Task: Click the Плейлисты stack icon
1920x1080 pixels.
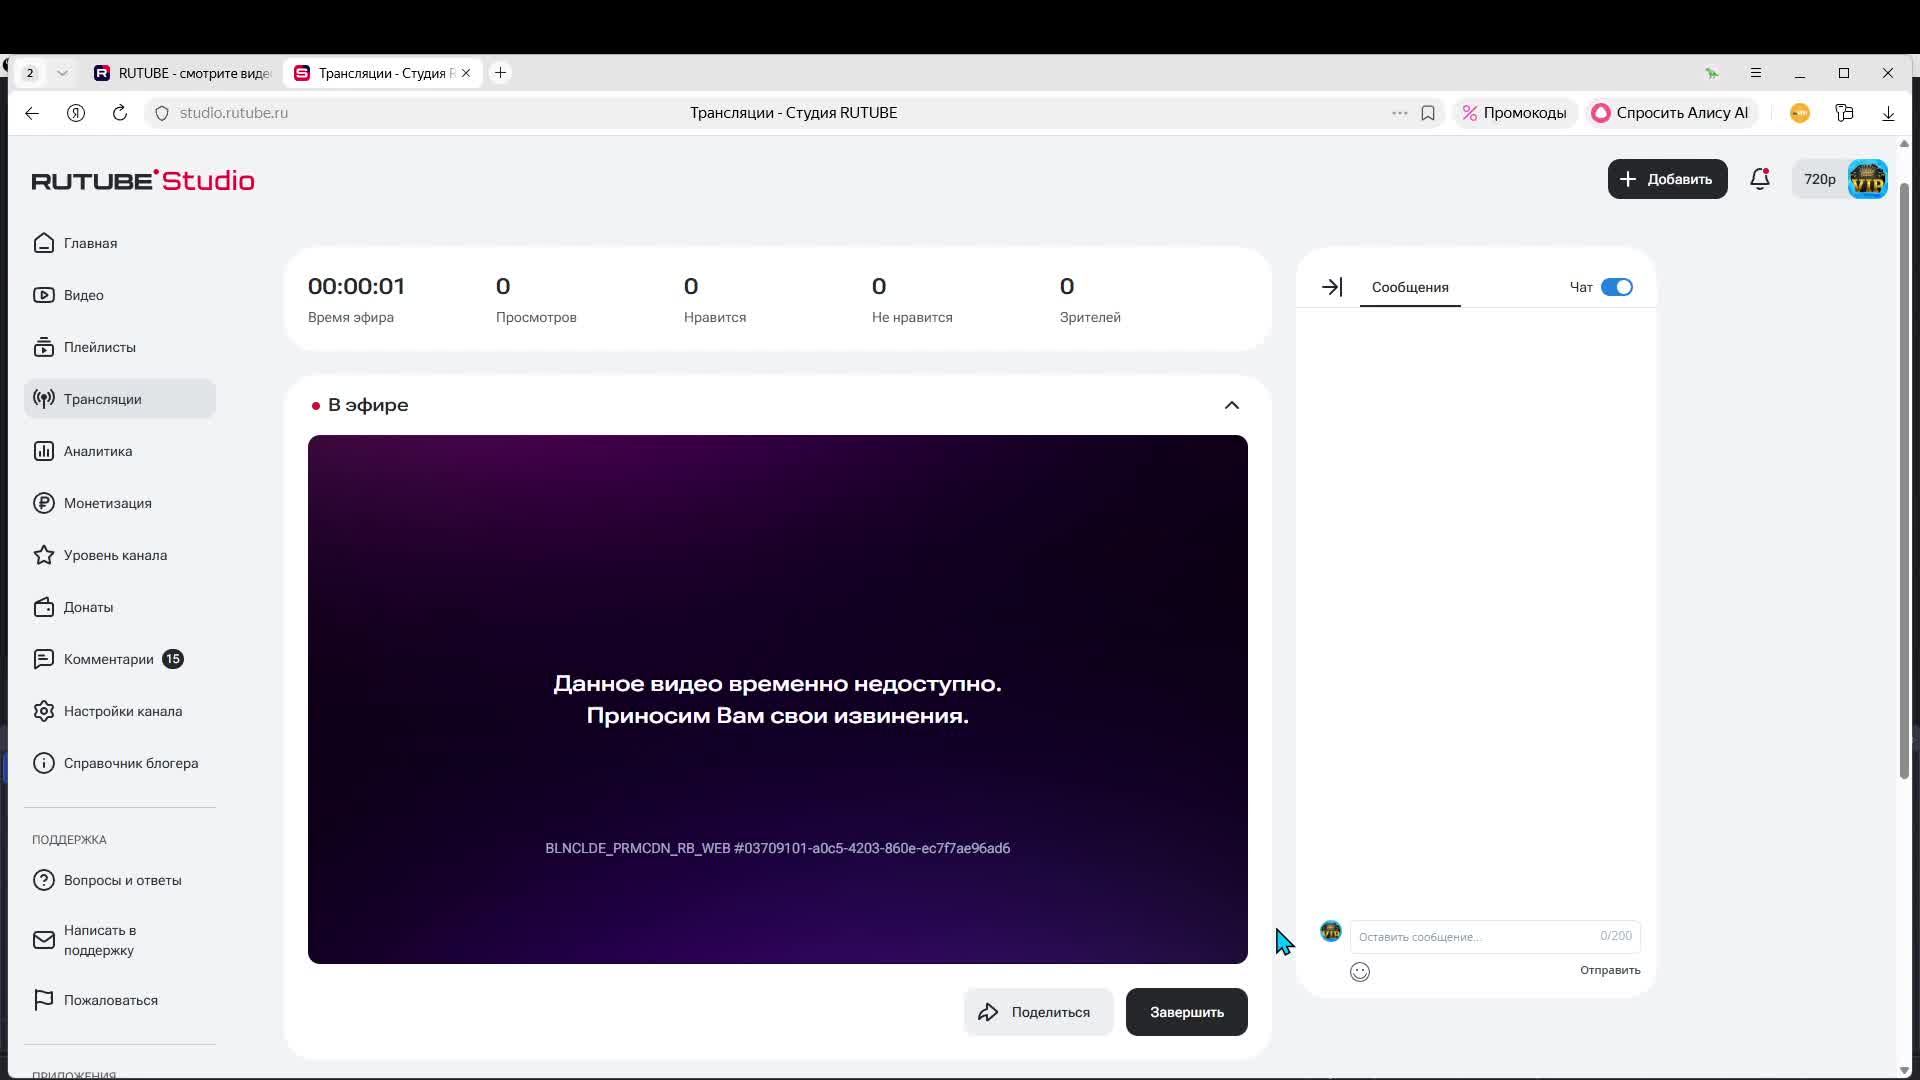Action: click(x=43, y=347)
